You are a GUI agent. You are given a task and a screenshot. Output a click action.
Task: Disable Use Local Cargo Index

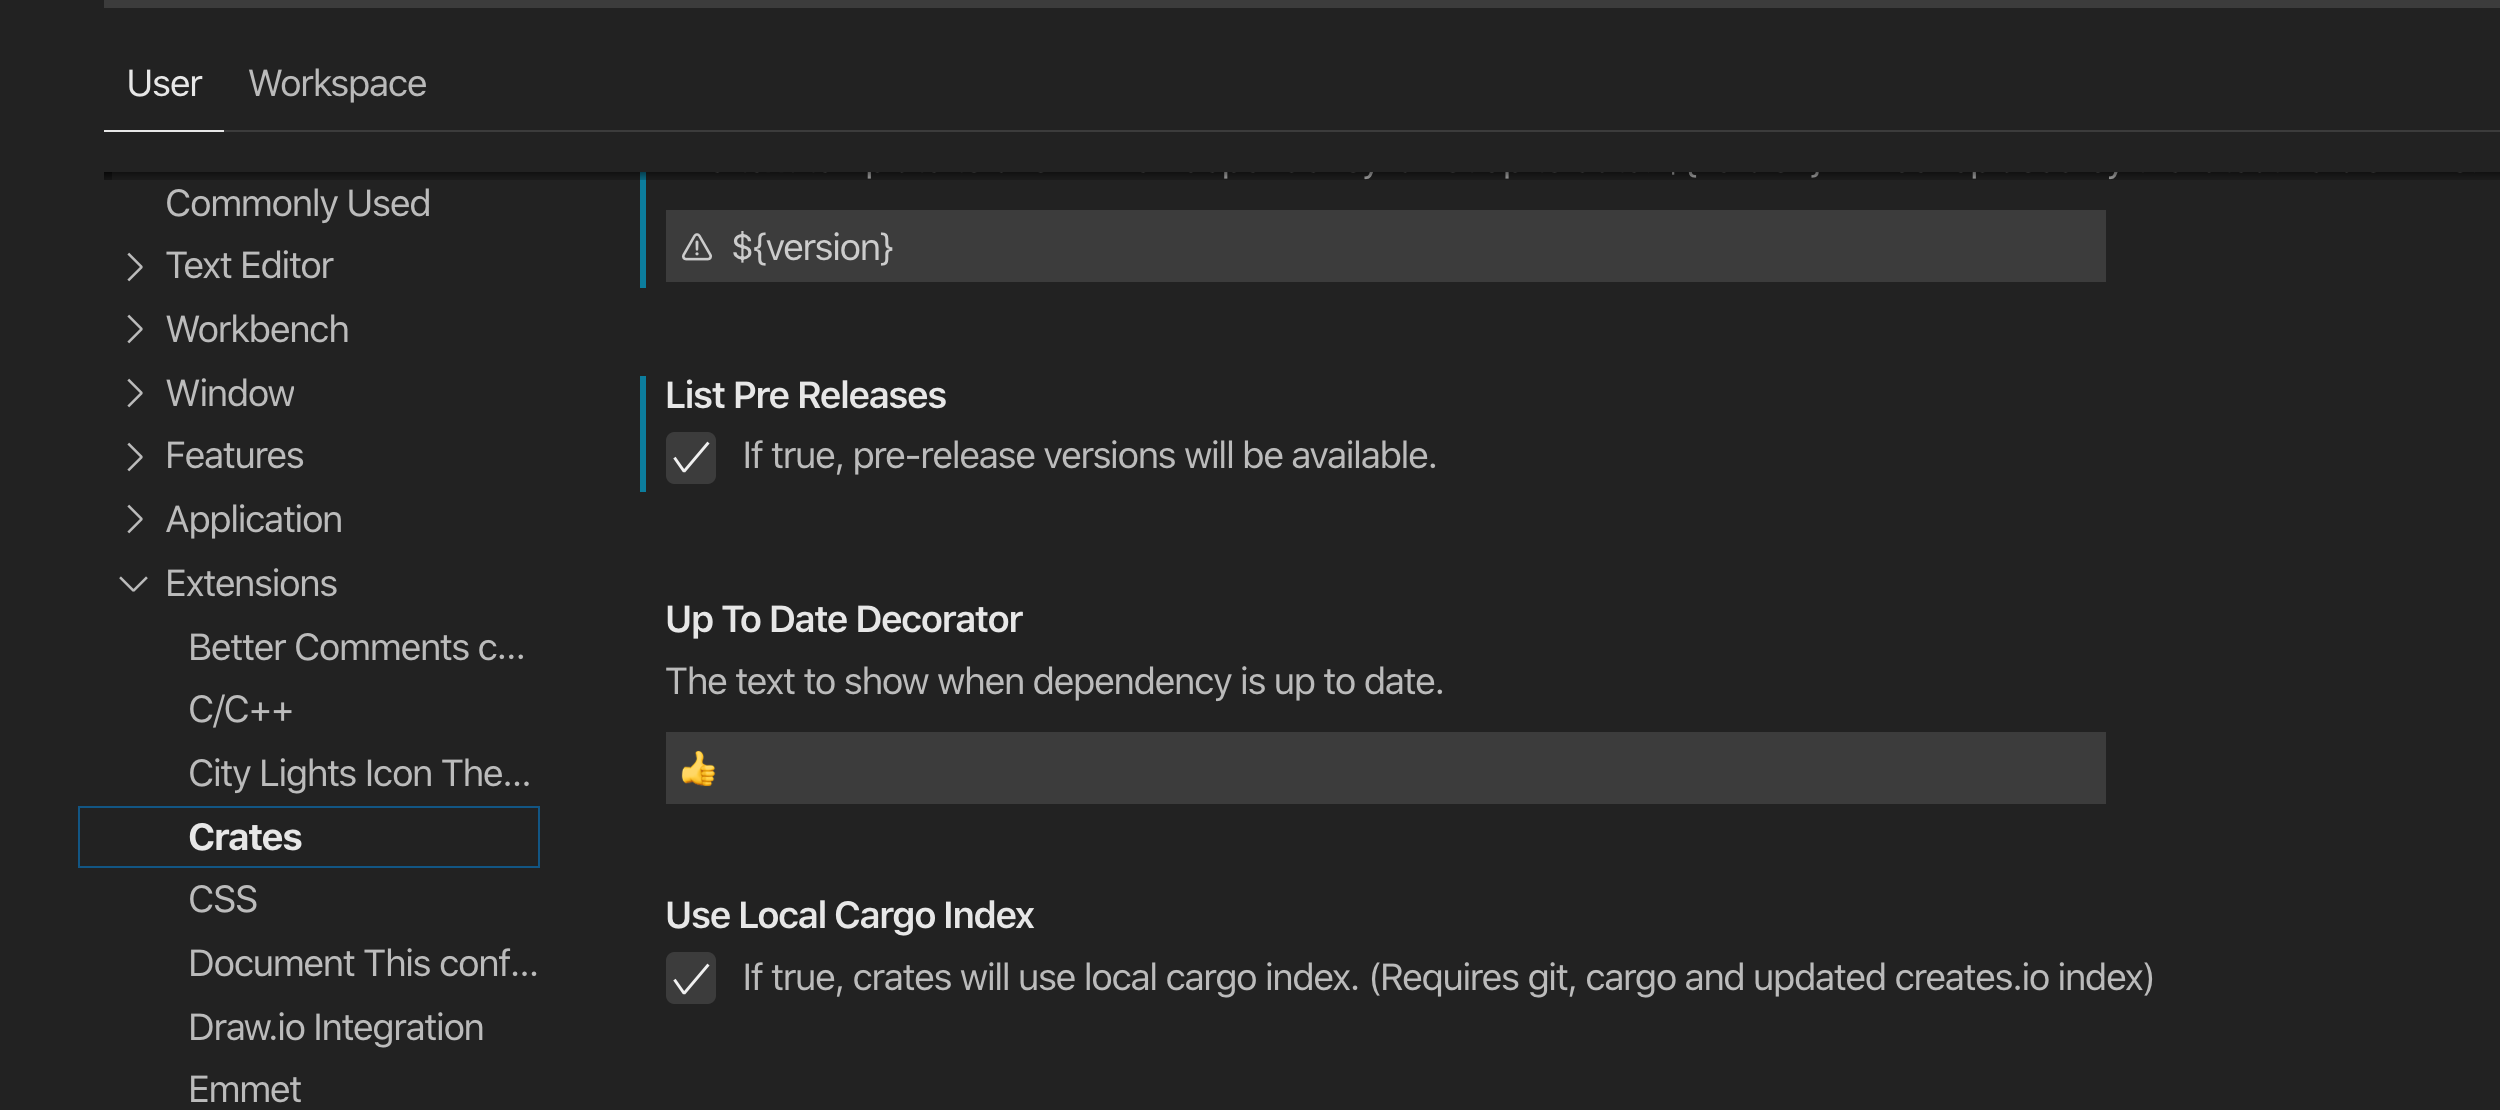(x=691, y=980)
